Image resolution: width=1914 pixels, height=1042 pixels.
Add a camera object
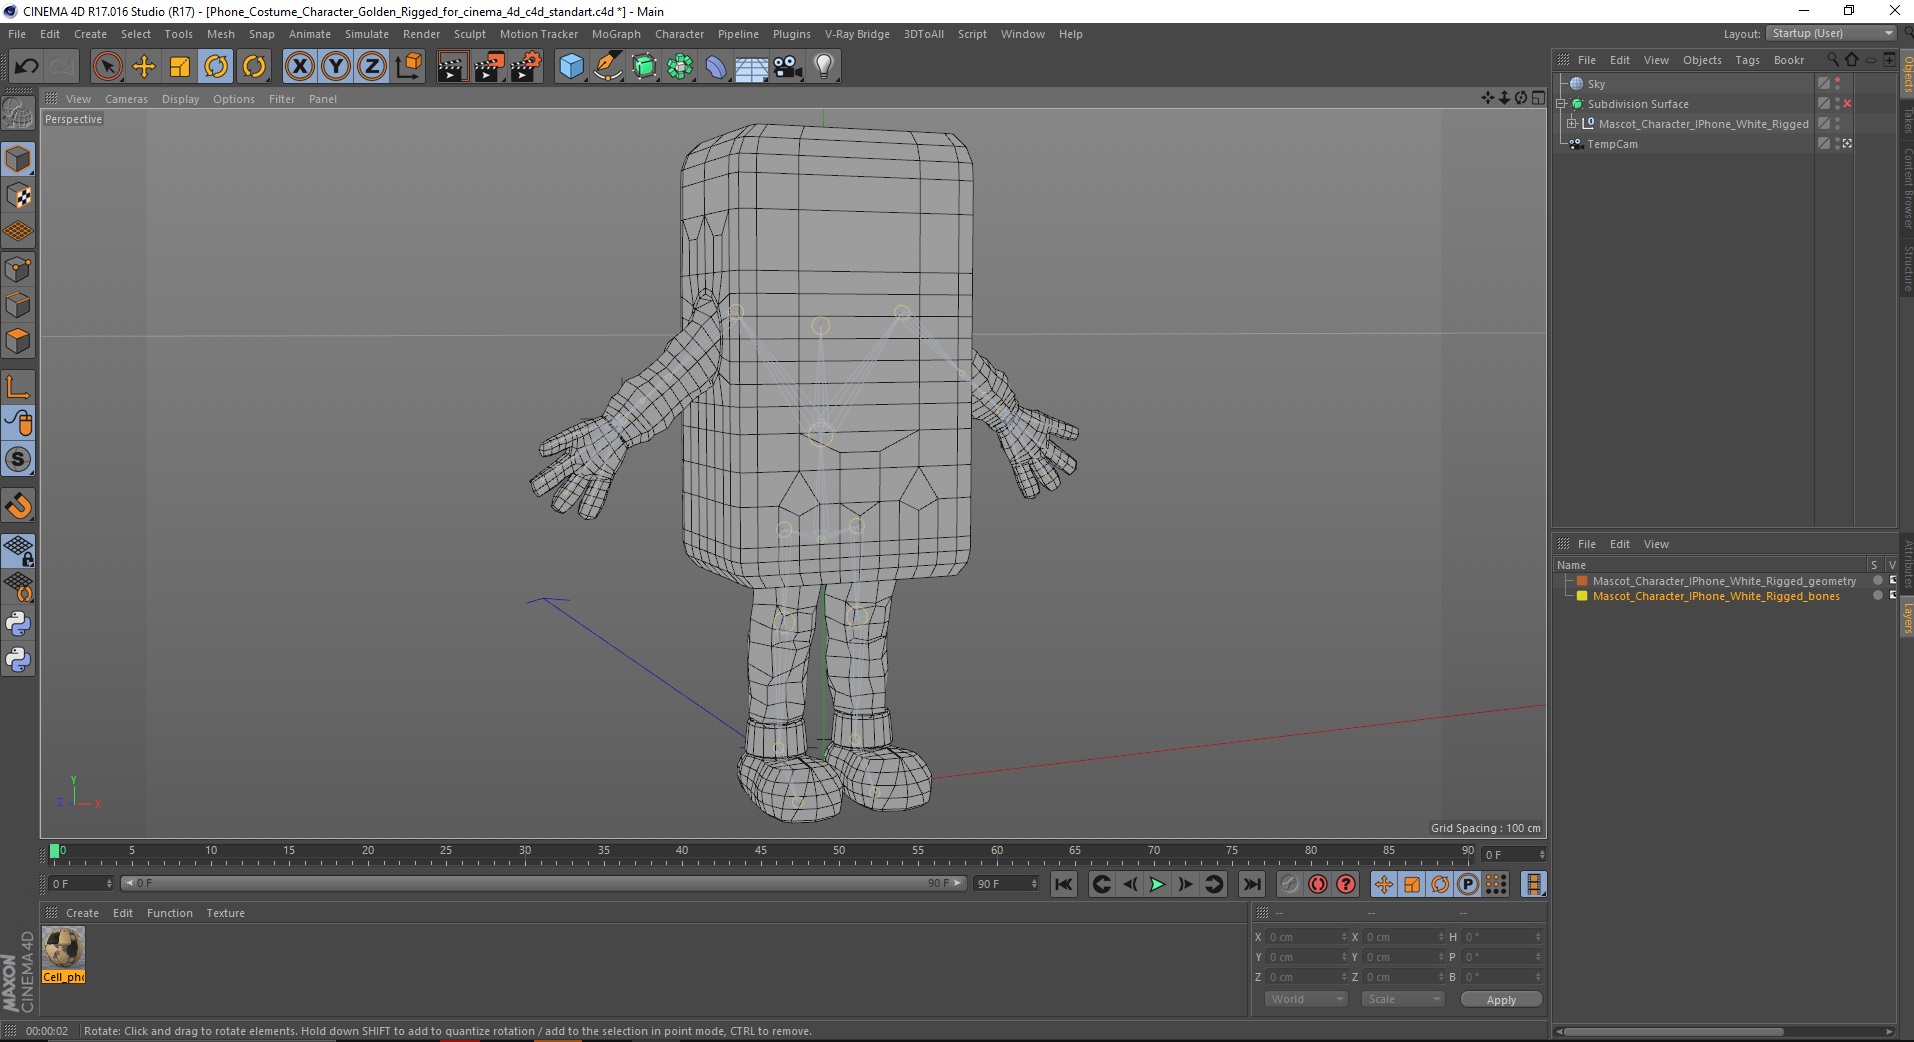(x=788, y=67)
